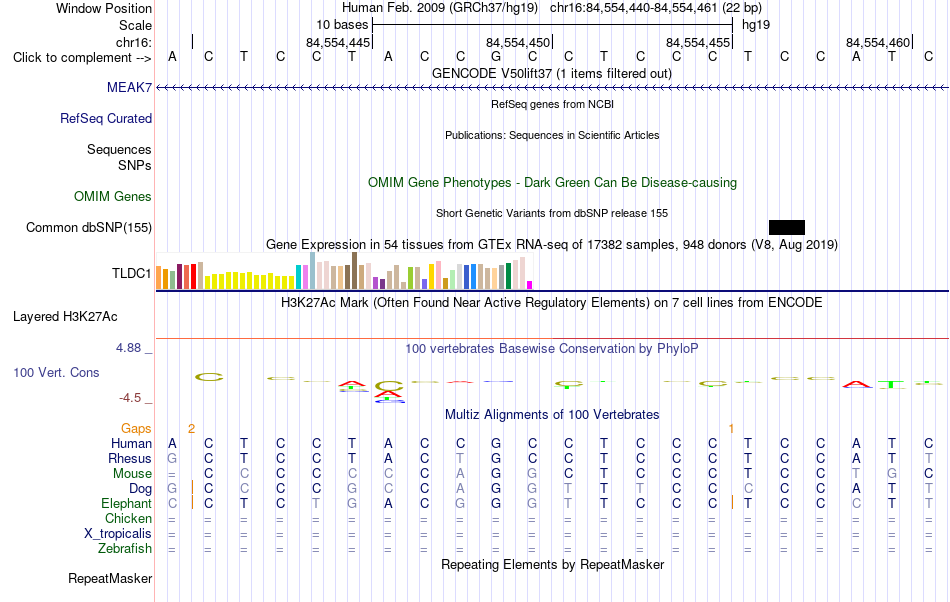The width and height of the screenshot is (950, 602).
Task: Click the 'GENCODE V50lift37' track title
Action: (x=552, y=73)
